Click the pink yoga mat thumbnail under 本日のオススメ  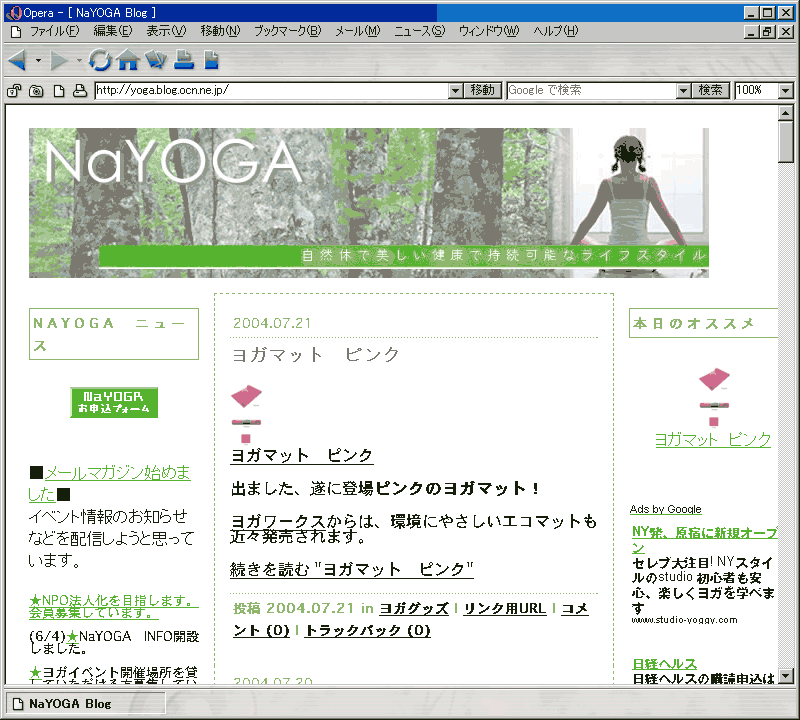714,397
